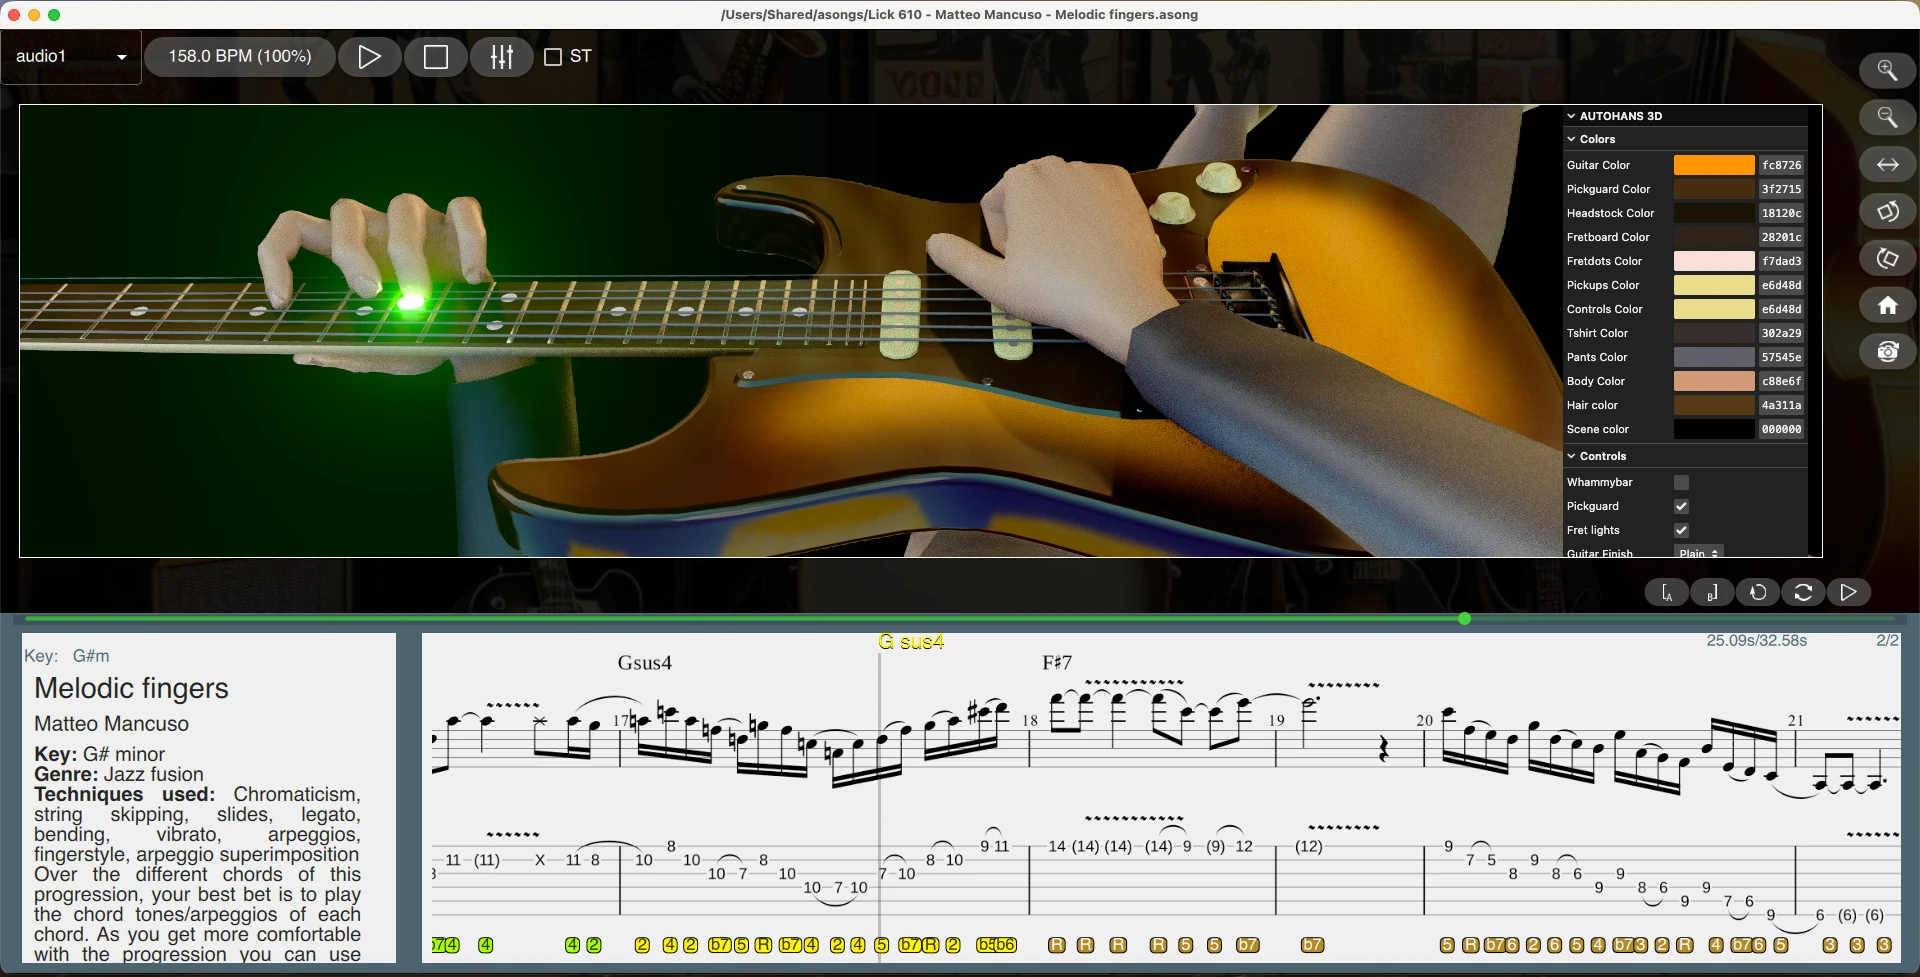Screen dimensions: 1920x977
Task: Click the horizontal pan arrows icon
Action: [x=1889, y=164]
